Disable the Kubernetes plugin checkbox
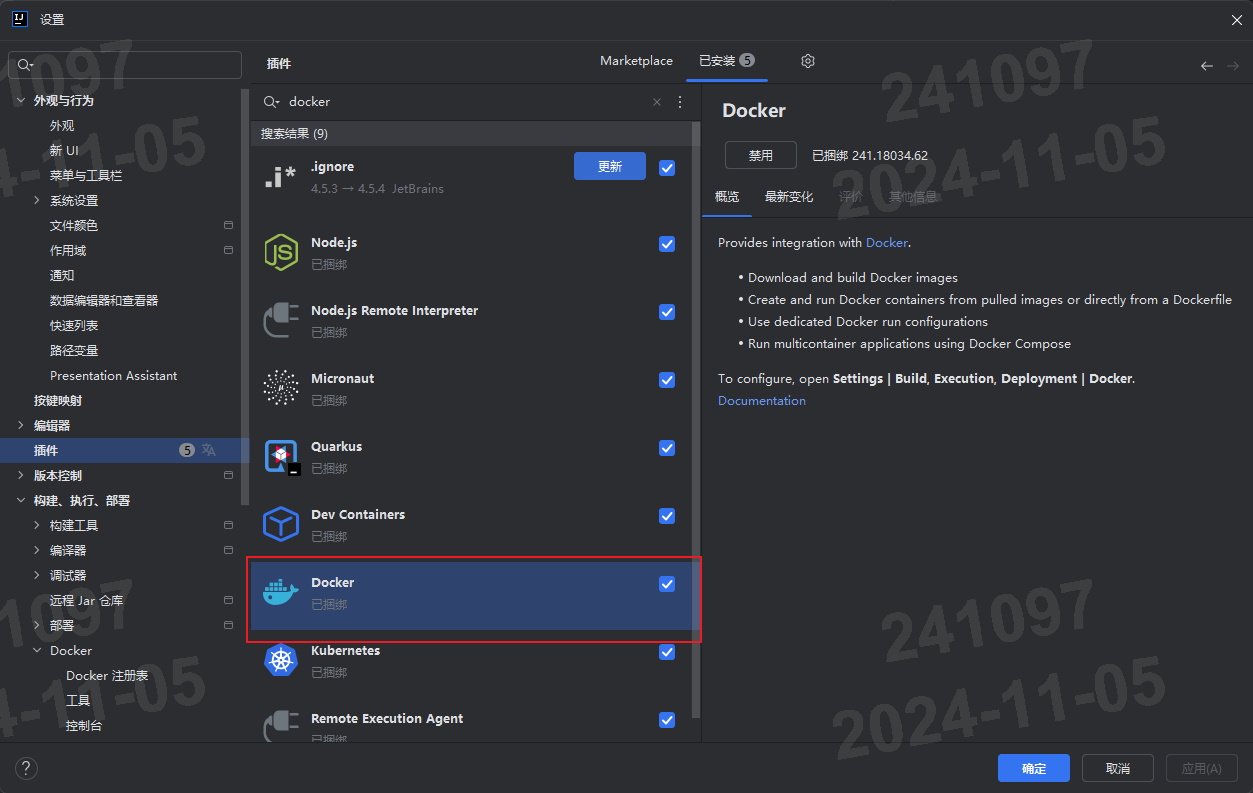The width and height of the screenshot is (1253, 793). 667,652
